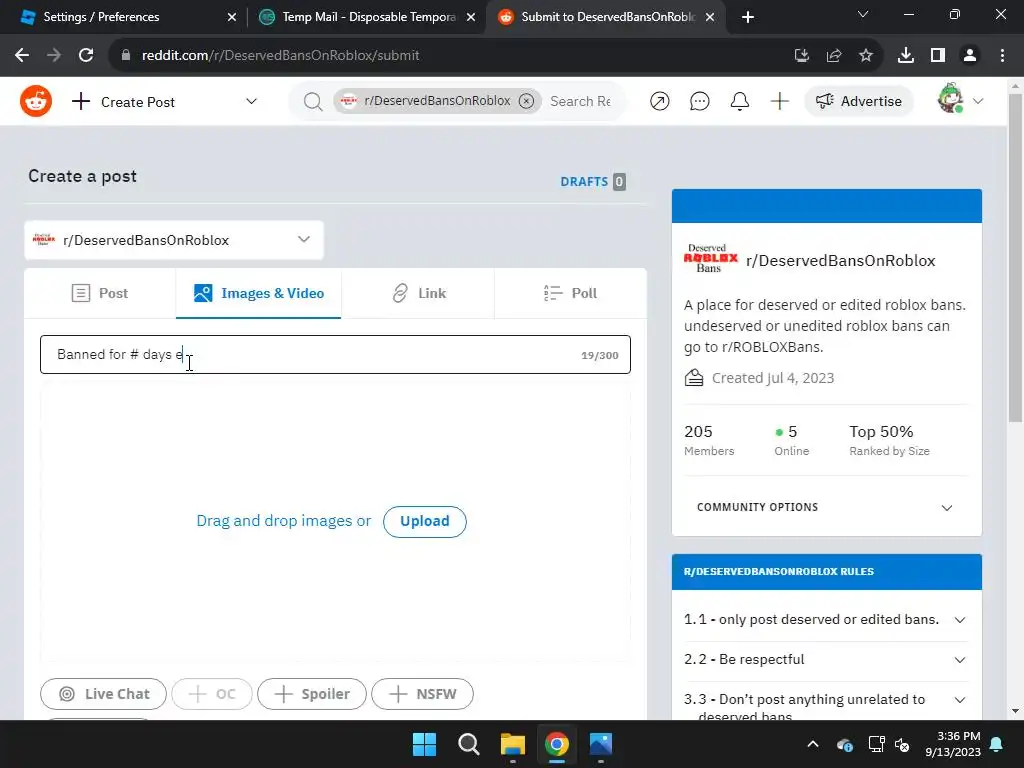Remove r/DeservedBansOnRoblox filter from search bar
The width and height of the screenshot is (1024, 768).
point(526,101)
